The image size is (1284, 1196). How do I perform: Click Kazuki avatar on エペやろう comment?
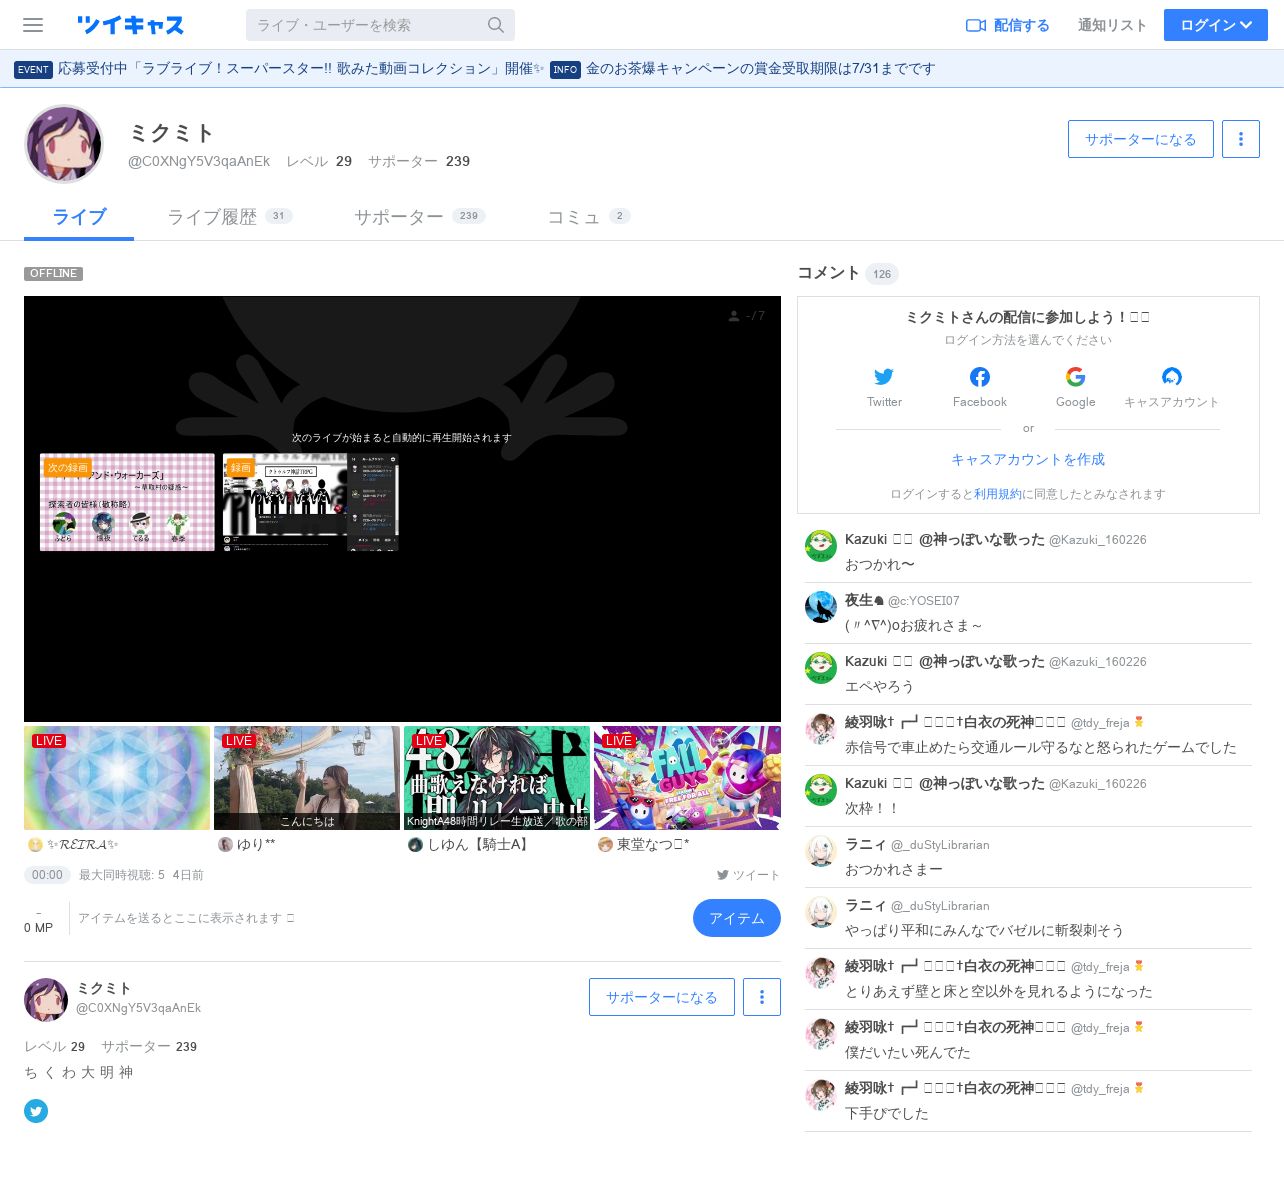pyautogui.click(x=821, y=668)
